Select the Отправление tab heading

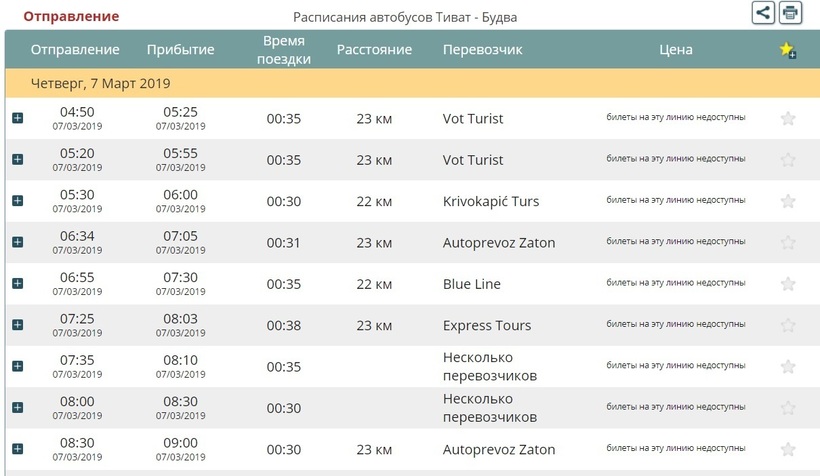click(71, 16)
